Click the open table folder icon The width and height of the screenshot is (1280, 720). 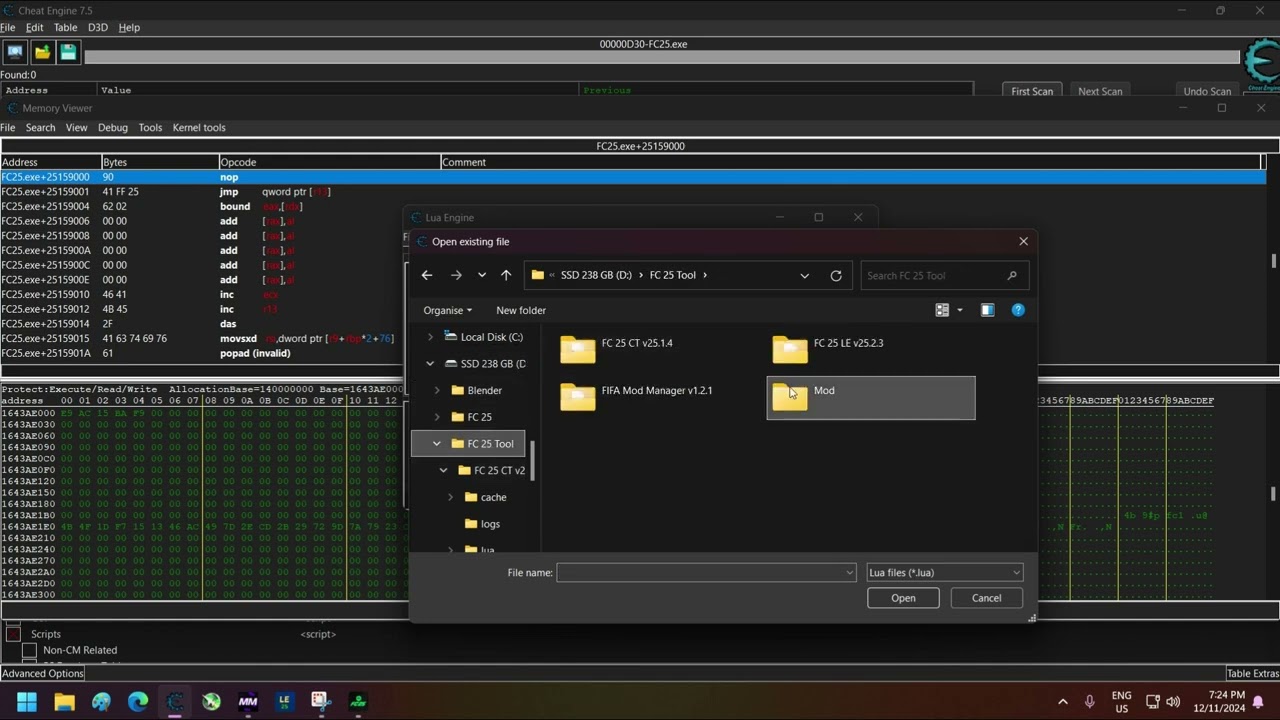[42, 52]
